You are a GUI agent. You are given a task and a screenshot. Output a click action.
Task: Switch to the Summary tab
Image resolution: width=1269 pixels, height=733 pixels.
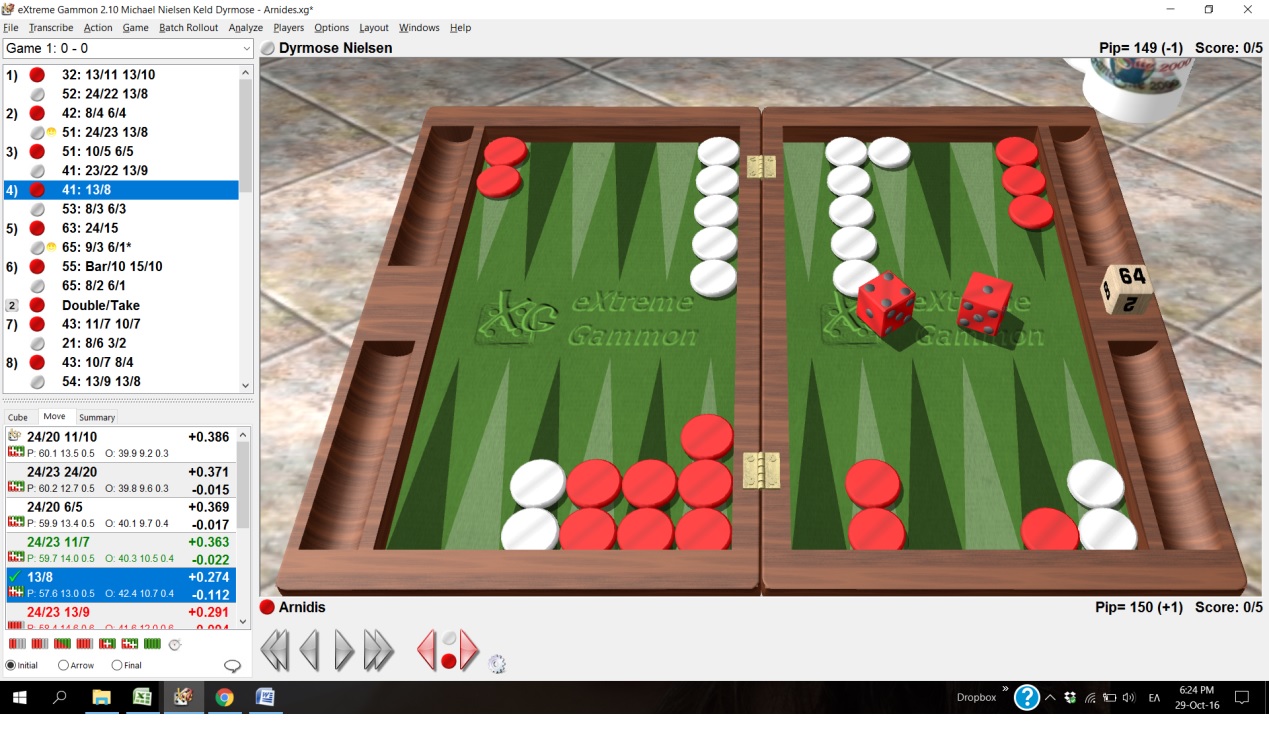(x=97, y=417)
